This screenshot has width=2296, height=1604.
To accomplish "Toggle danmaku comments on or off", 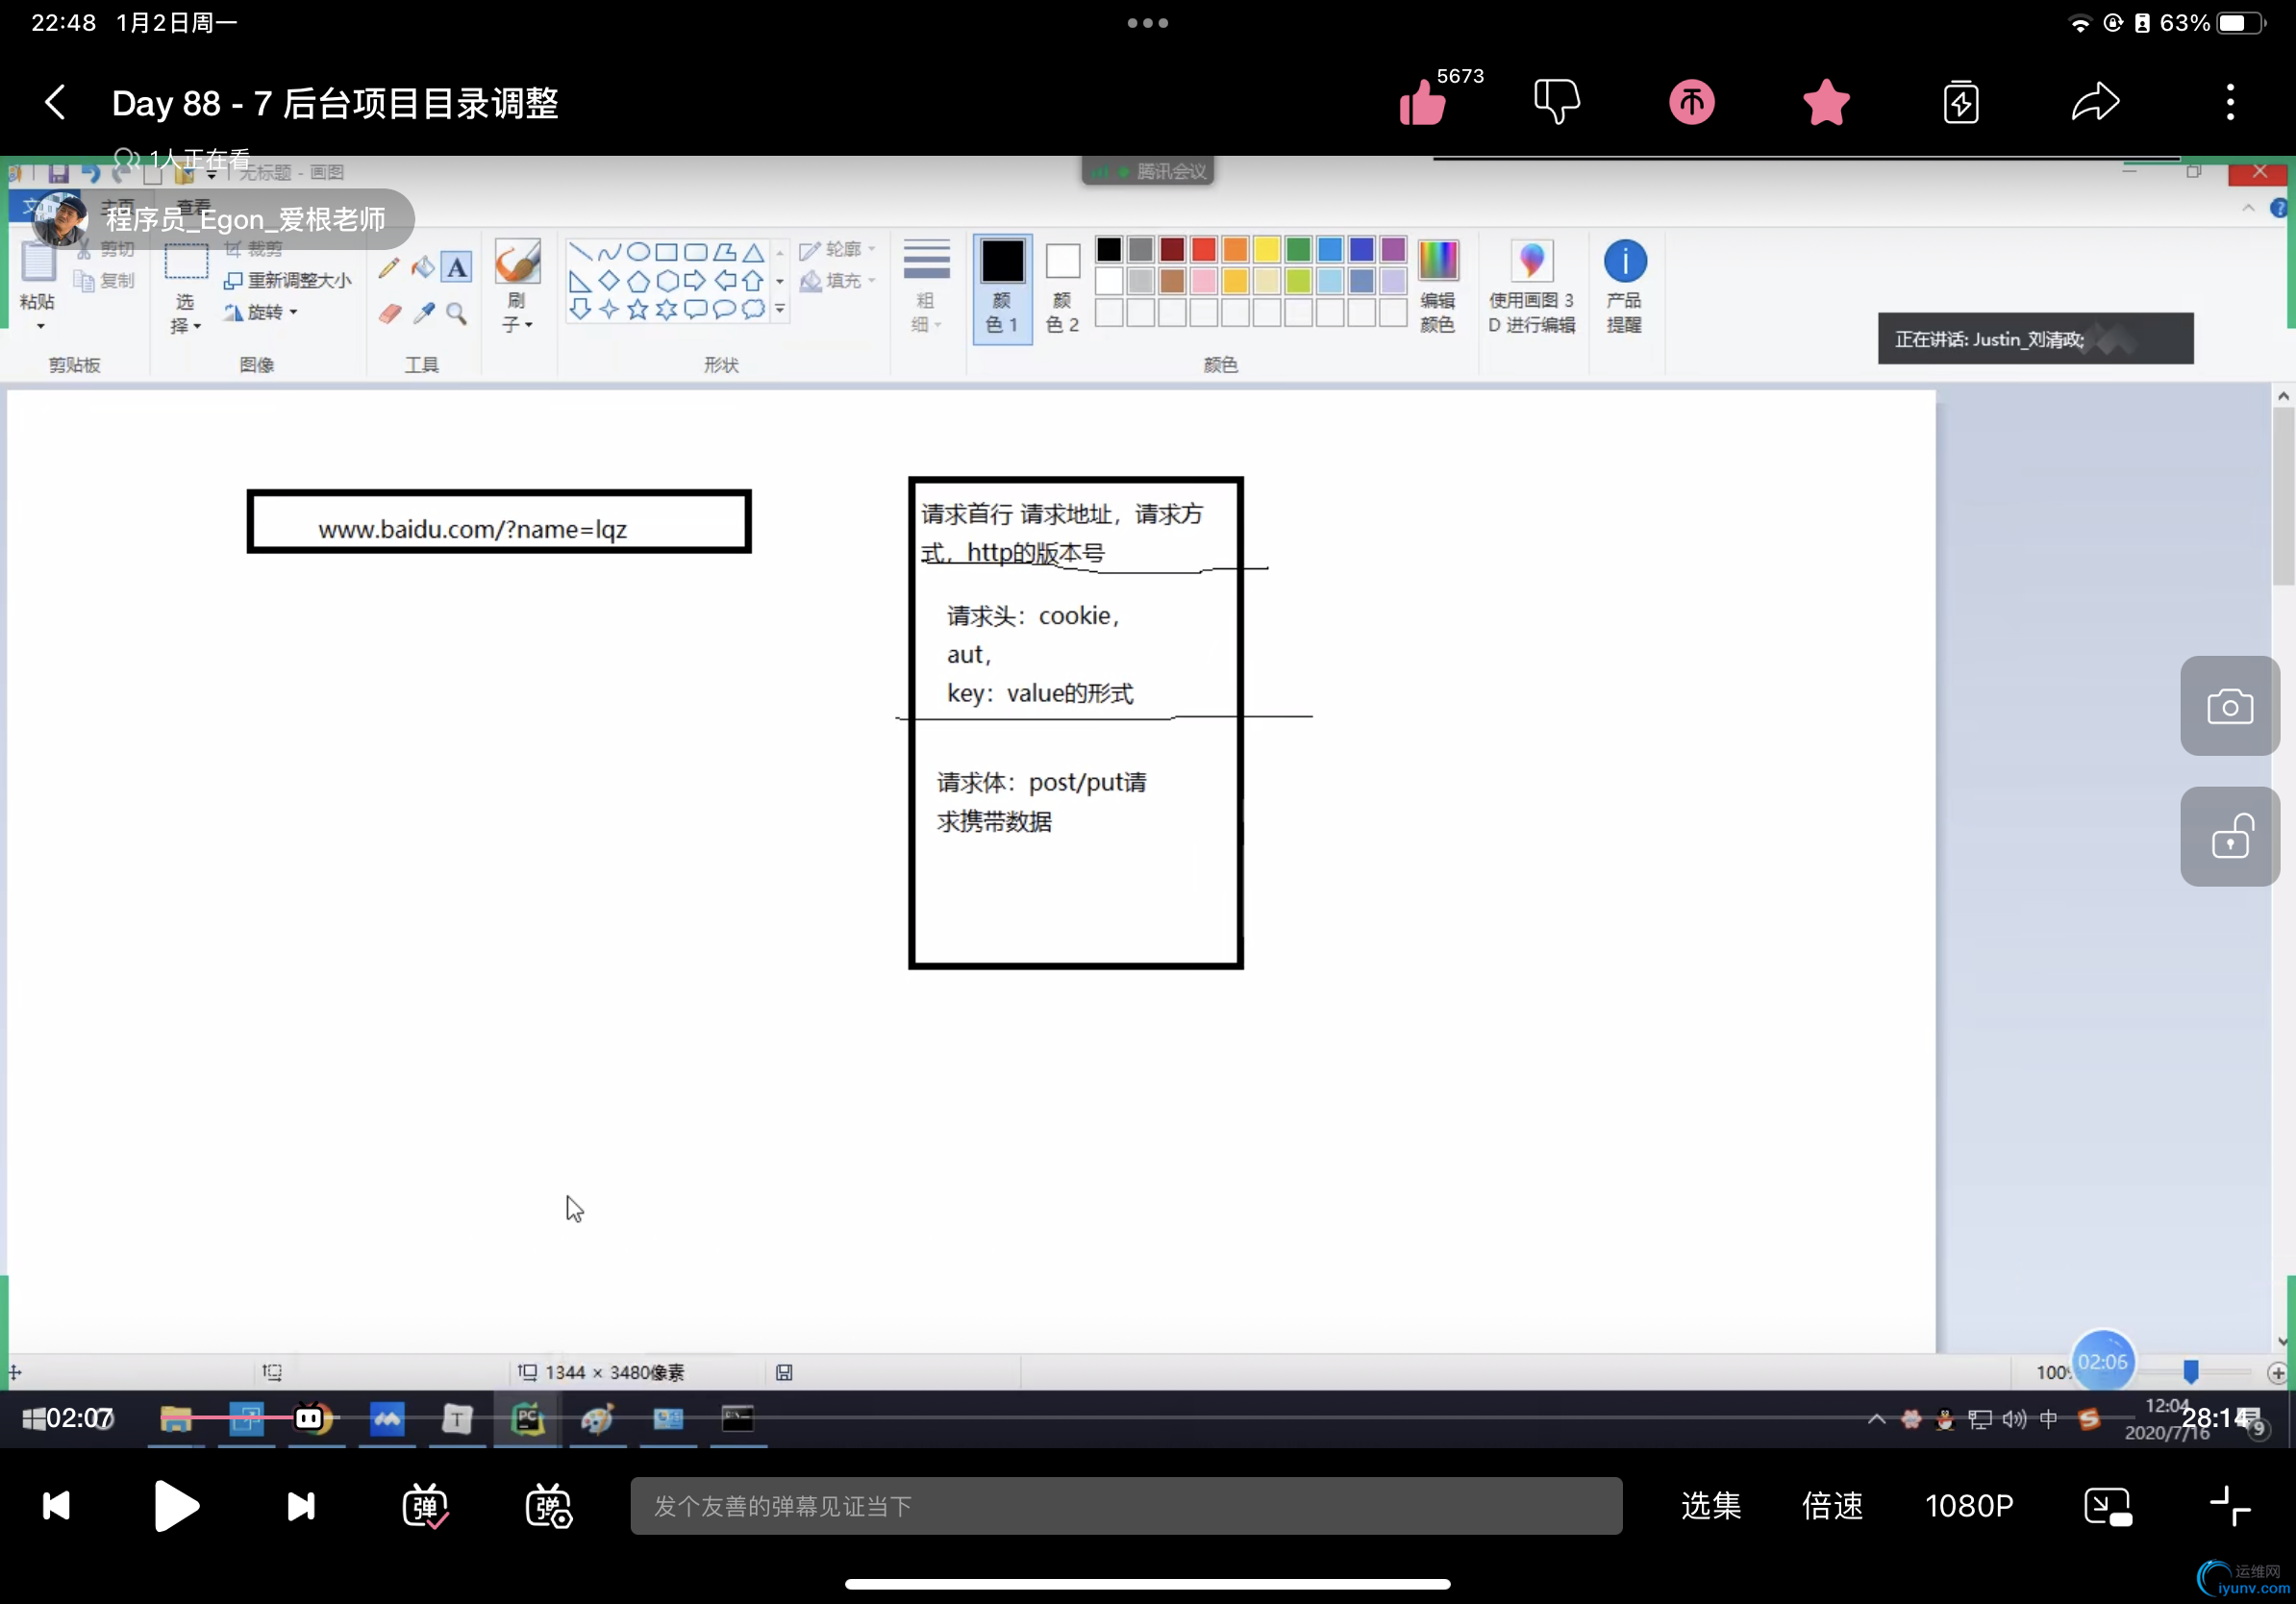I will coord(425,1506).
